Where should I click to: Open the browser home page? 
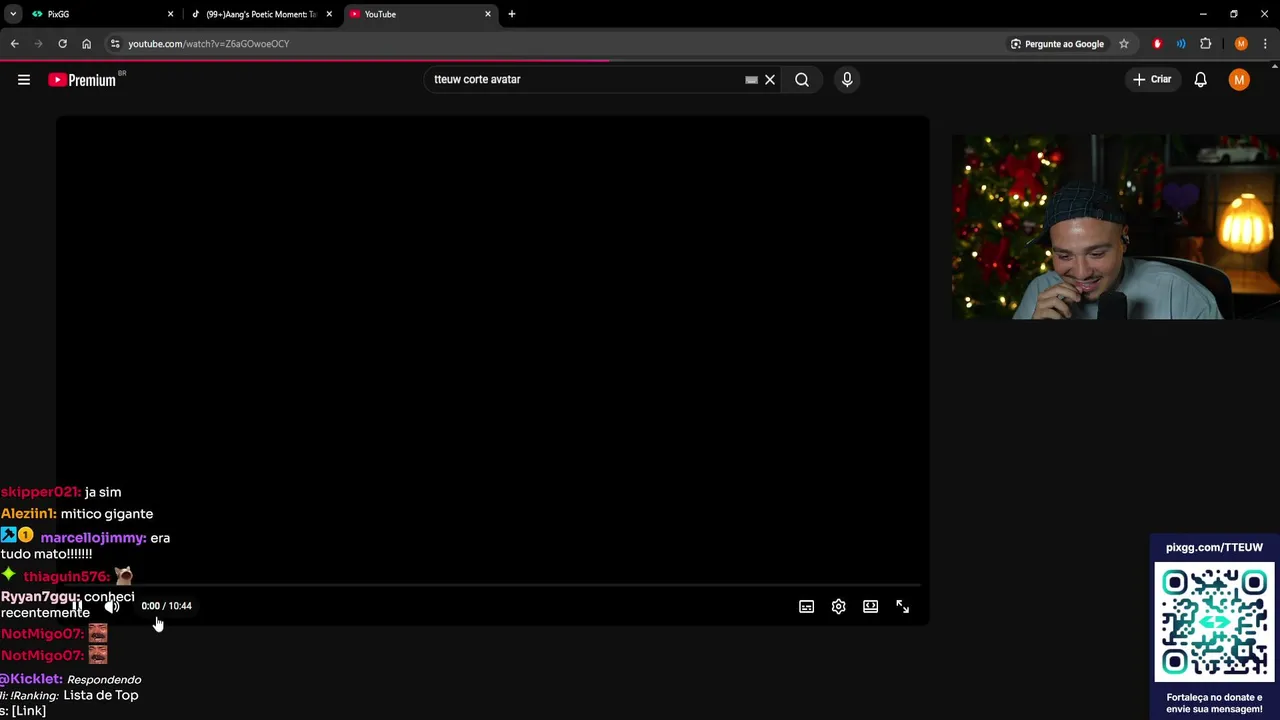pos(86,44)
